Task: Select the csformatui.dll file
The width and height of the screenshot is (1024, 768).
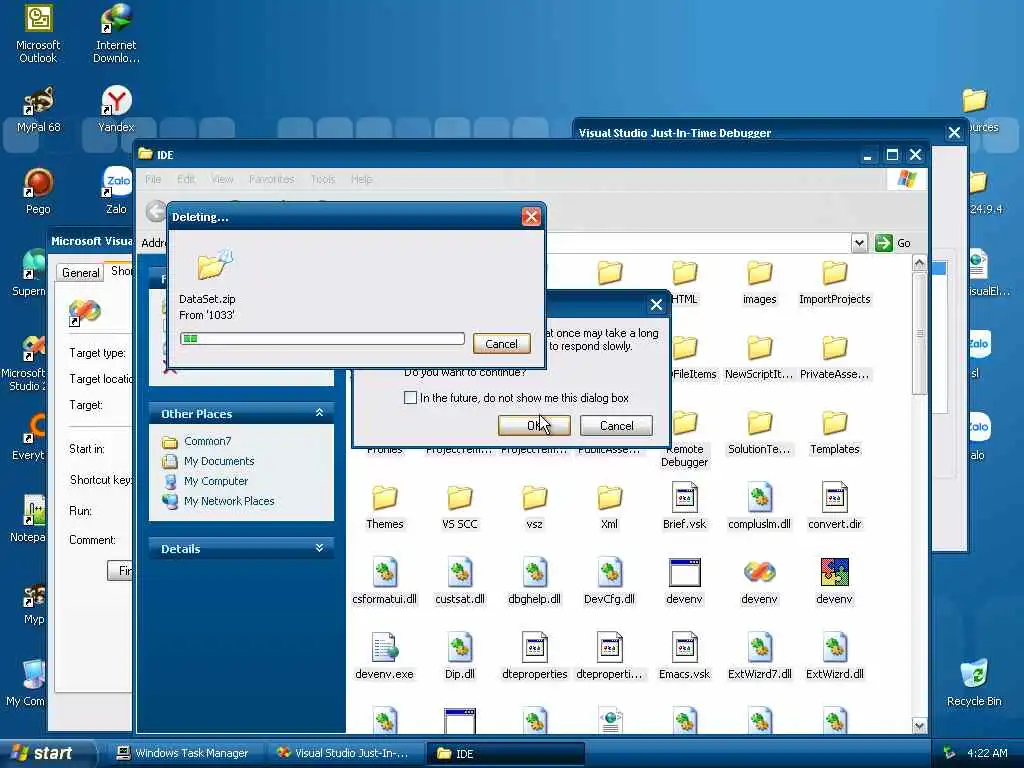Action: tap(385, 581)
